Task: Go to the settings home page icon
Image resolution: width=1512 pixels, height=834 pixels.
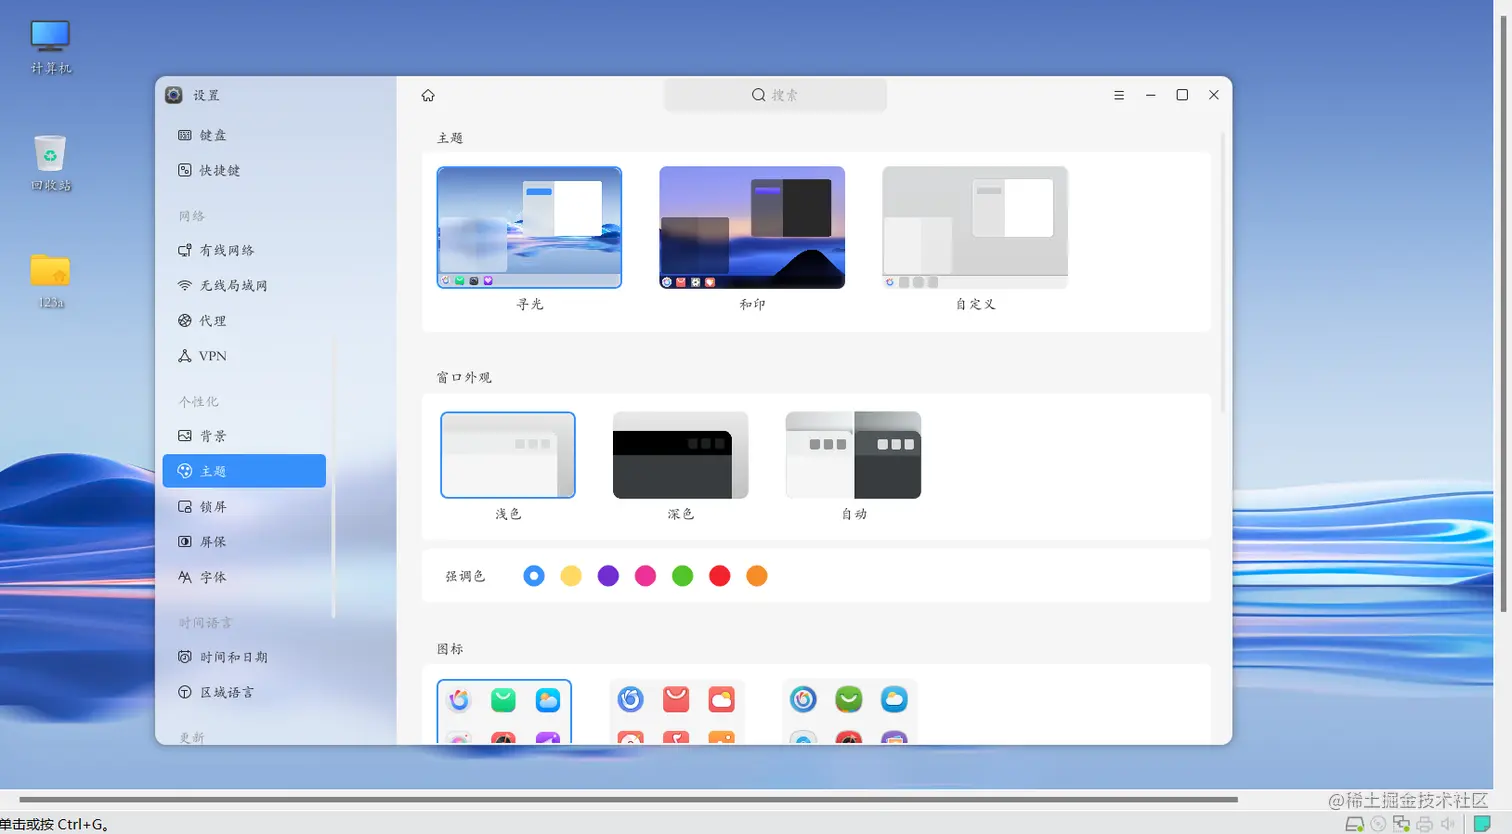Action: point(428,95)
